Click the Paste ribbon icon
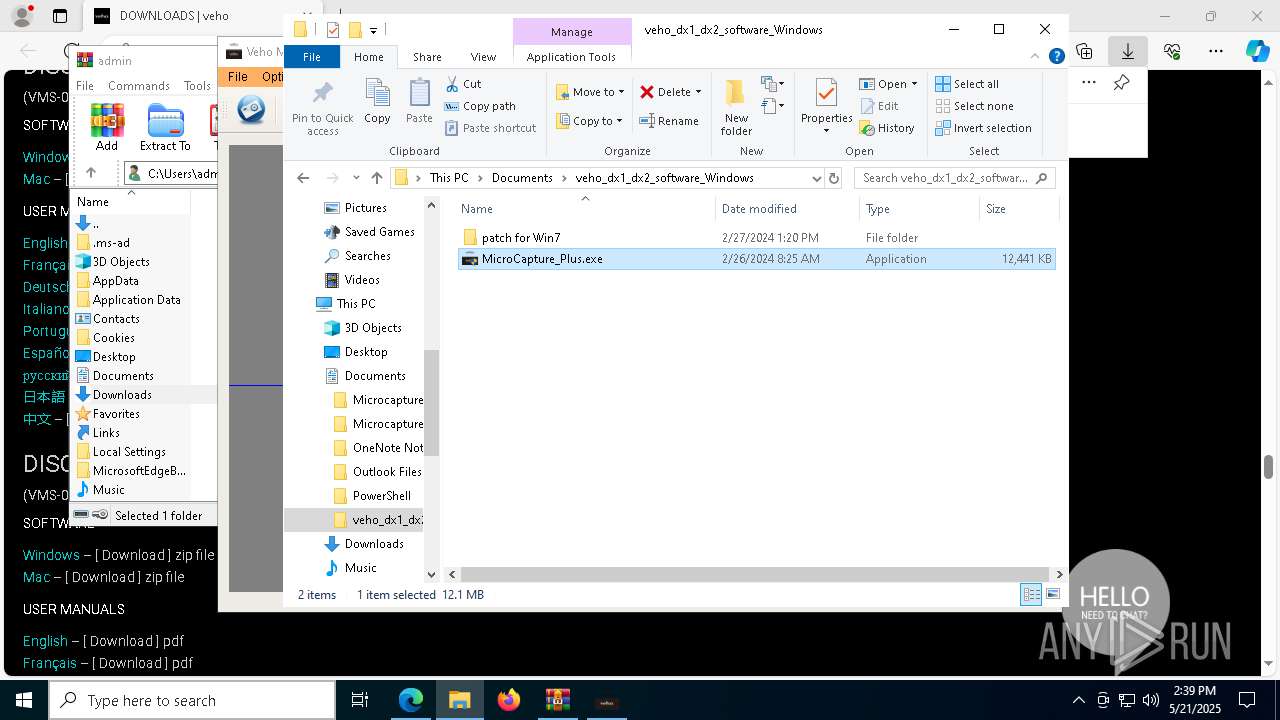 (x=419, y=101)
